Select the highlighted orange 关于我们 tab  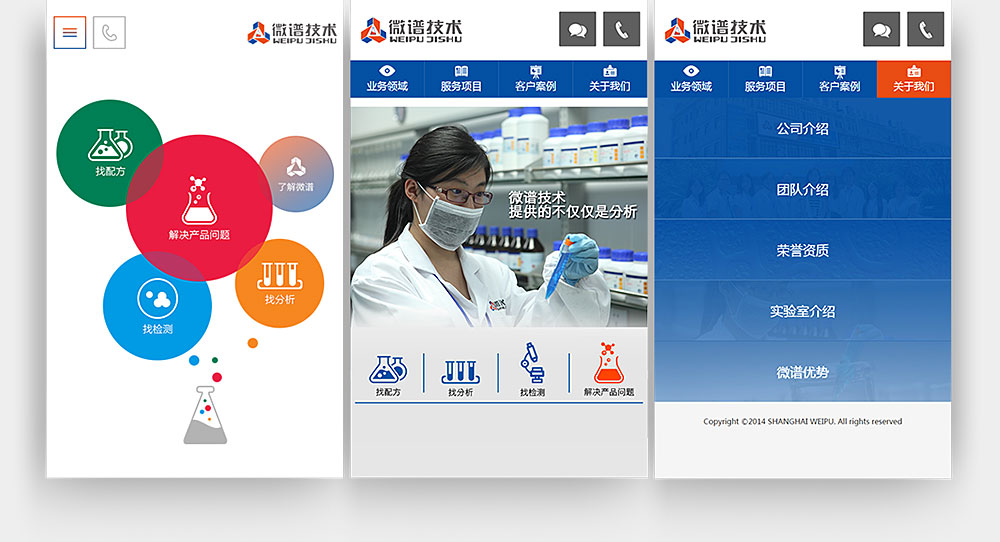coord(913,79)
